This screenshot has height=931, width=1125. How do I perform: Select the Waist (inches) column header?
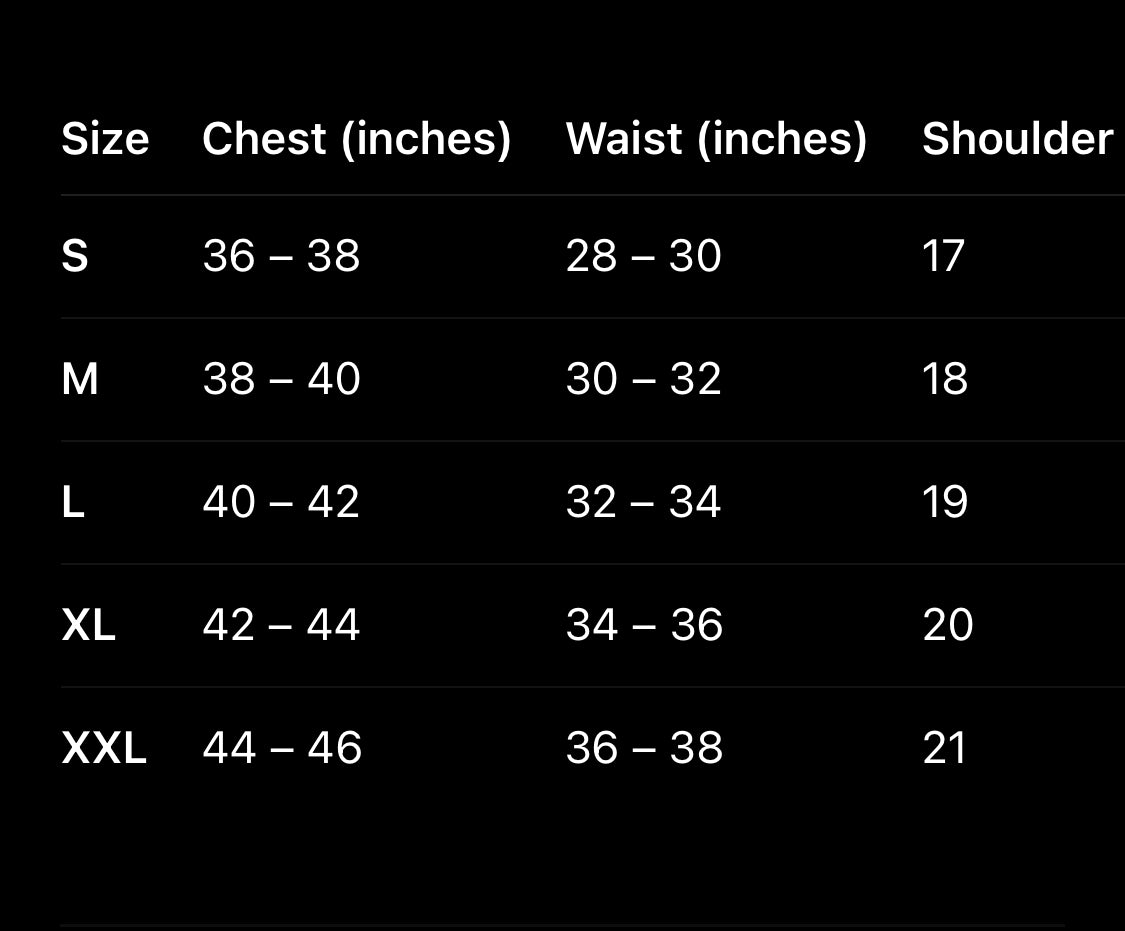(x=716, y=139)
